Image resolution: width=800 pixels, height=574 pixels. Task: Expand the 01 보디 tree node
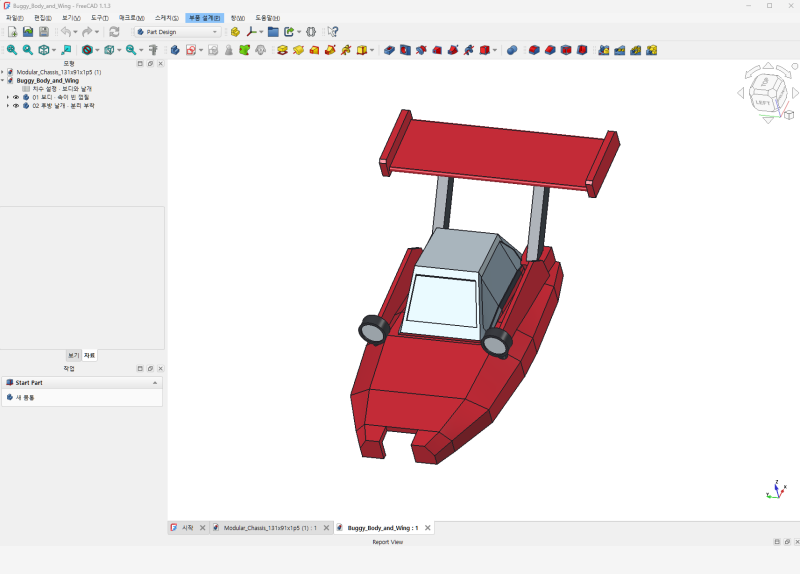(8, 97)
